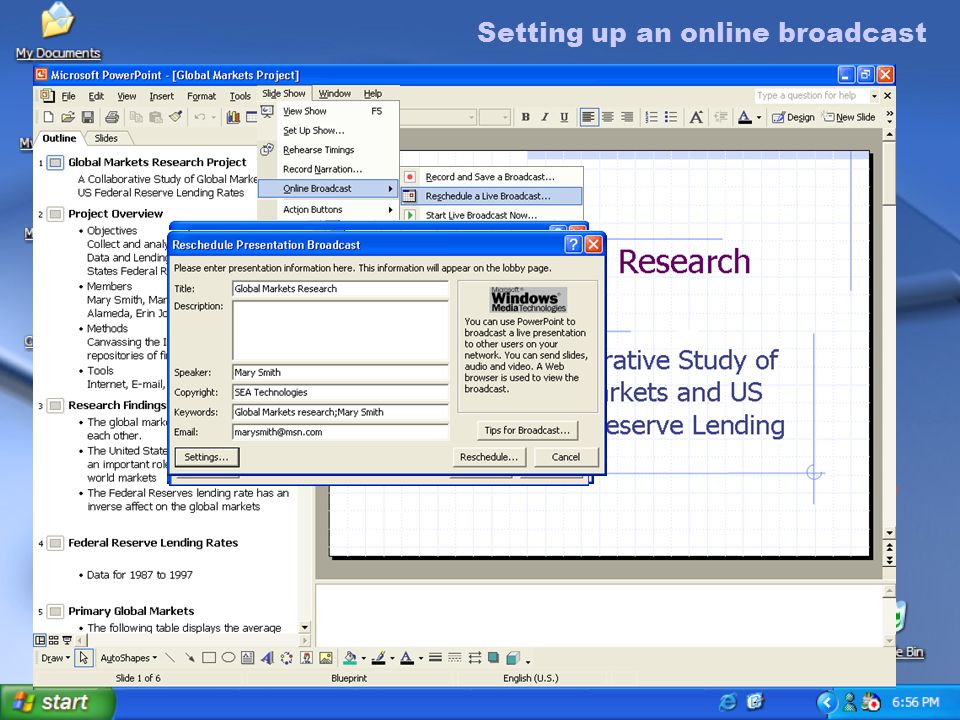Click the Tips for Broadcast button
The height and width of the screenshot is (720, 960).
(x=527, y=430)
